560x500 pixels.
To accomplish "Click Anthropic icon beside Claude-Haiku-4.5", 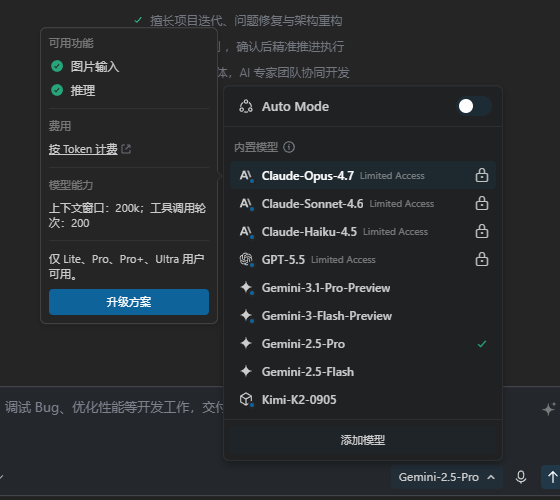I will pyautogui.click(x=246, y=232).
